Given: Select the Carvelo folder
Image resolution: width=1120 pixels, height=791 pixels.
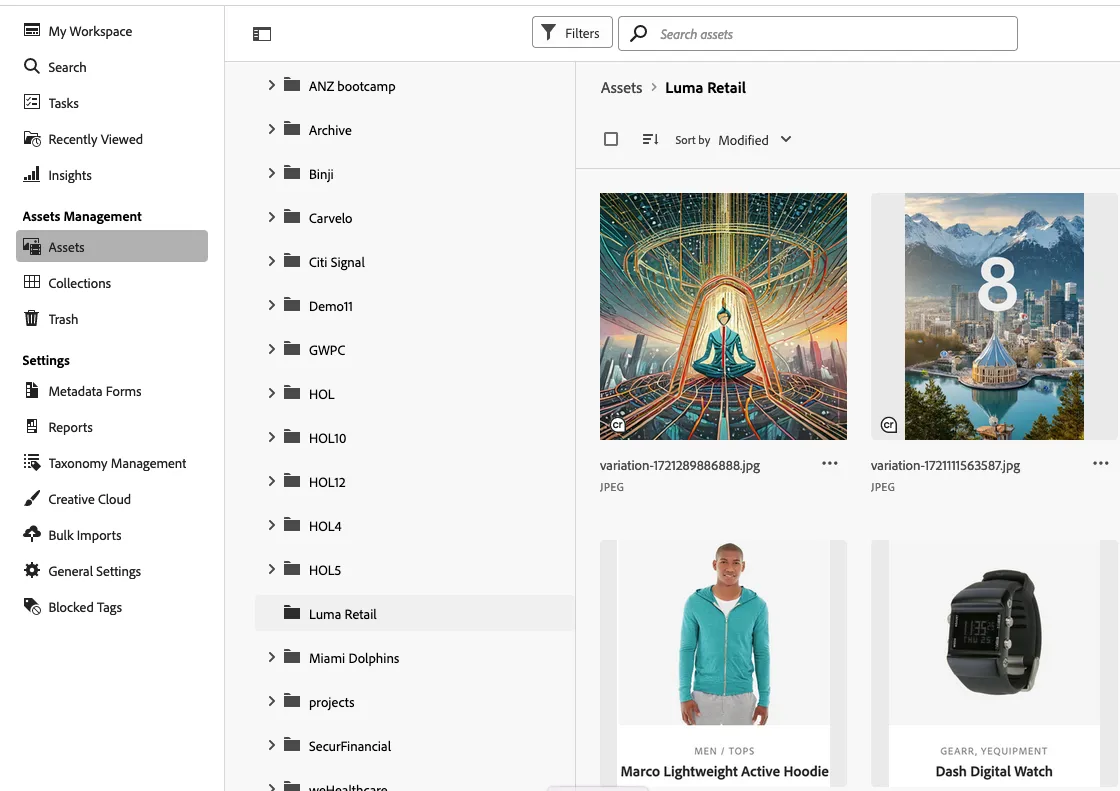Looking at the screenshot, I should pos(330,218).
